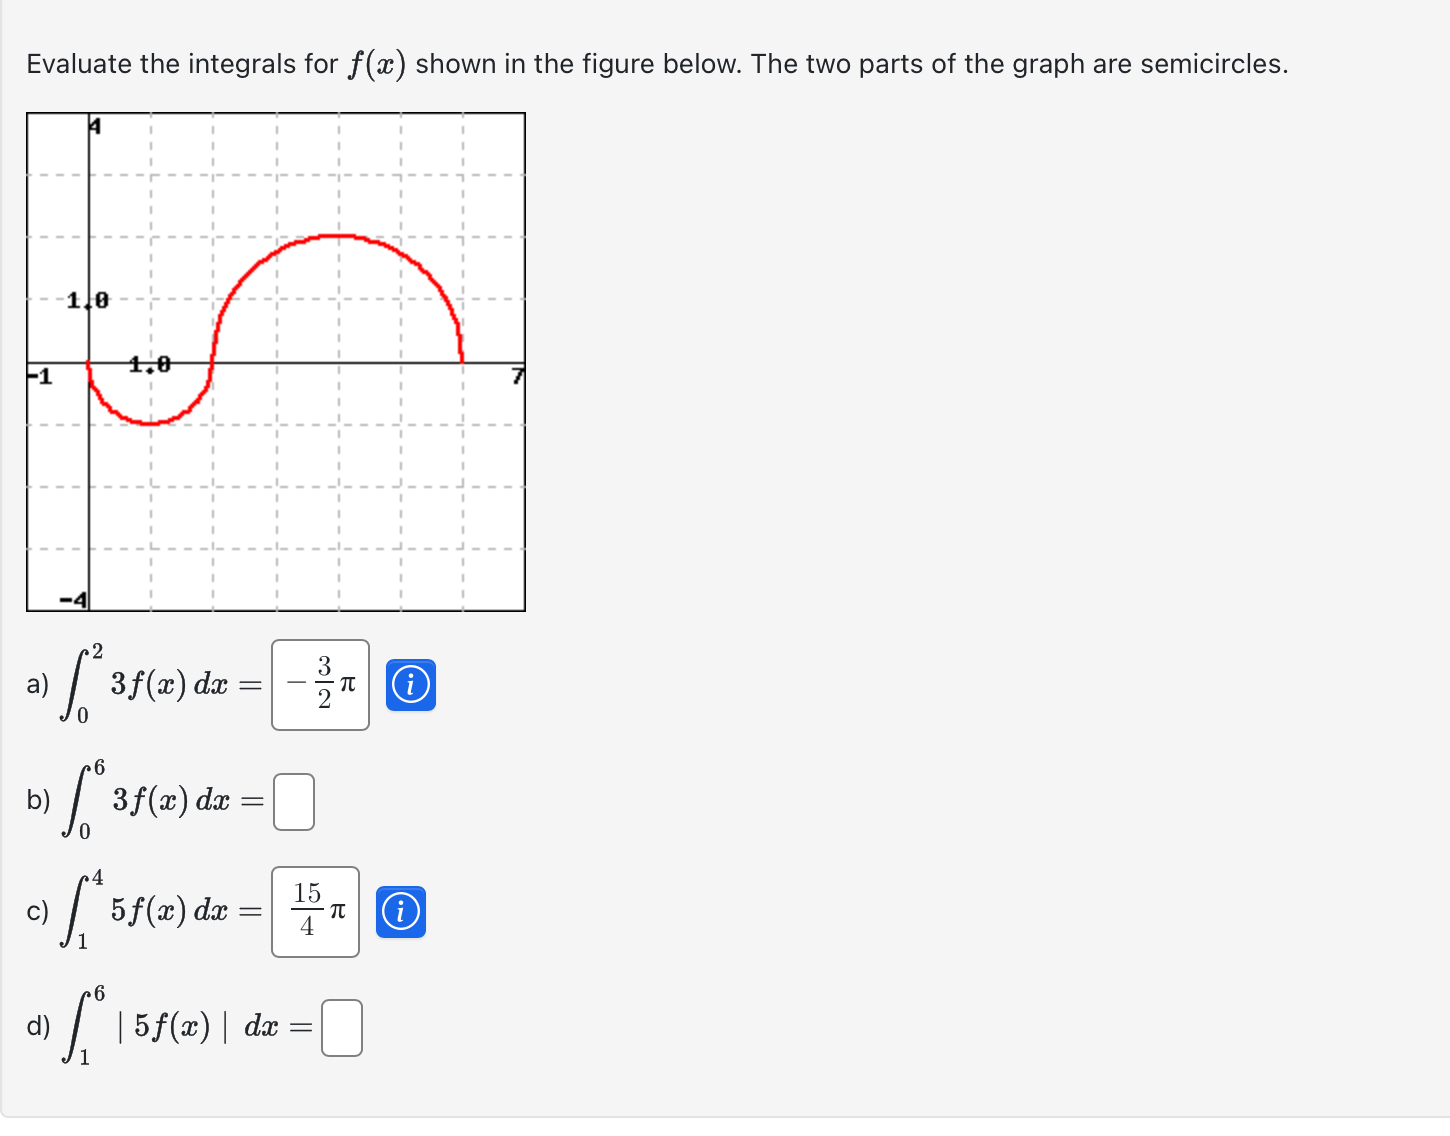
Task: Click the graph figure showing the semicircles
Action: click(275, 360)
